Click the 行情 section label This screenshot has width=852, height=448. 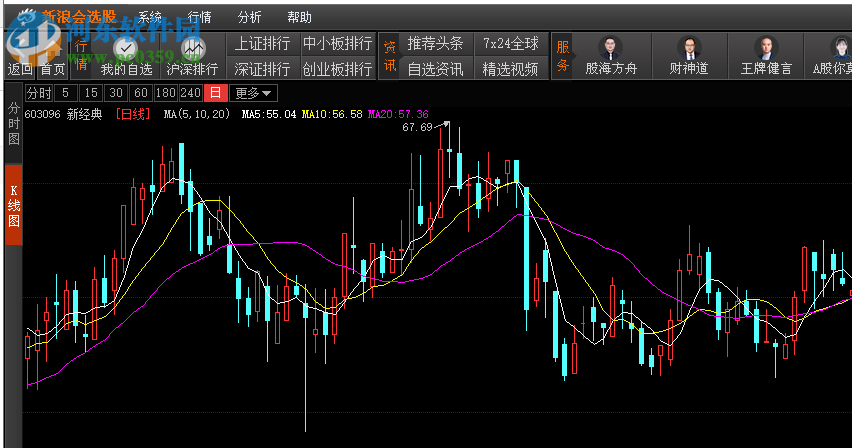click(81, 55)
